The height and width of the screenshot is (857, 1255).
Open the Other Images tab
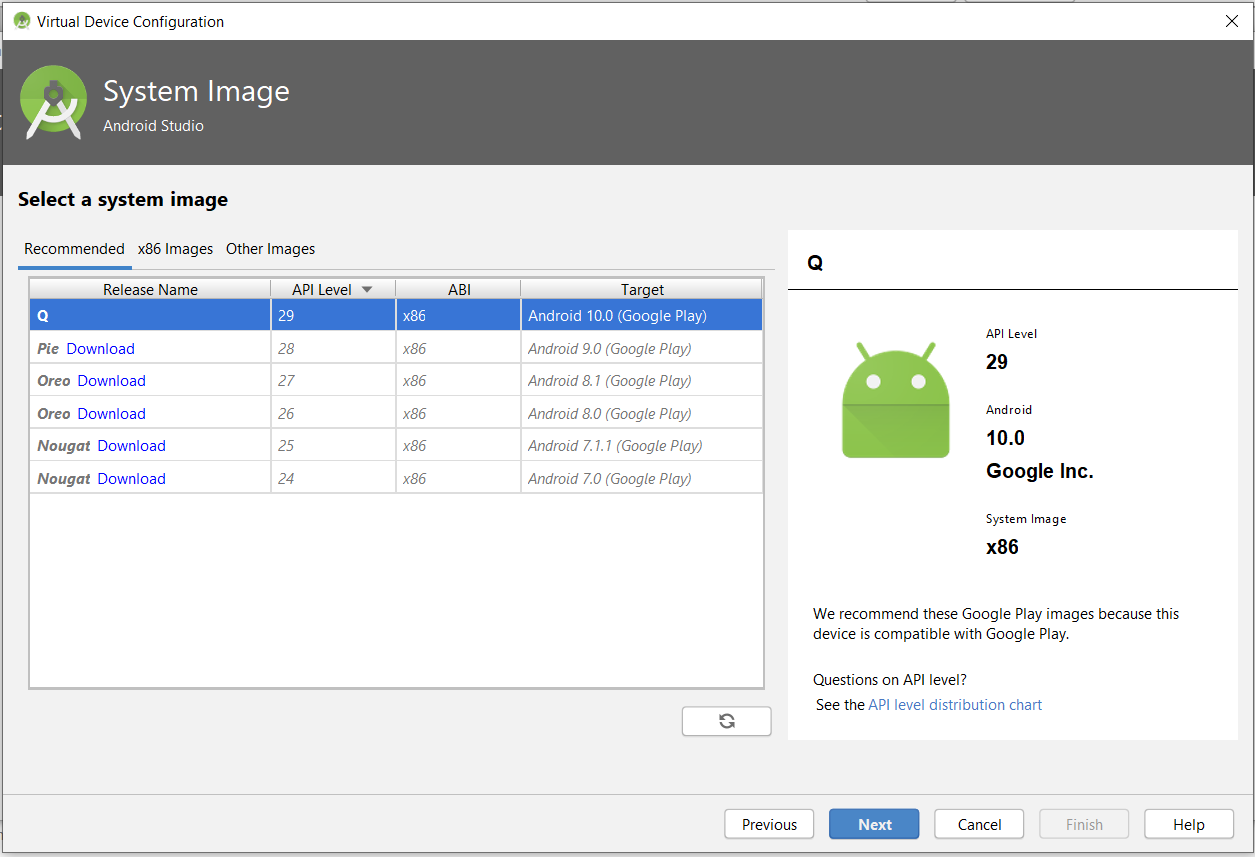click(270, 249)
